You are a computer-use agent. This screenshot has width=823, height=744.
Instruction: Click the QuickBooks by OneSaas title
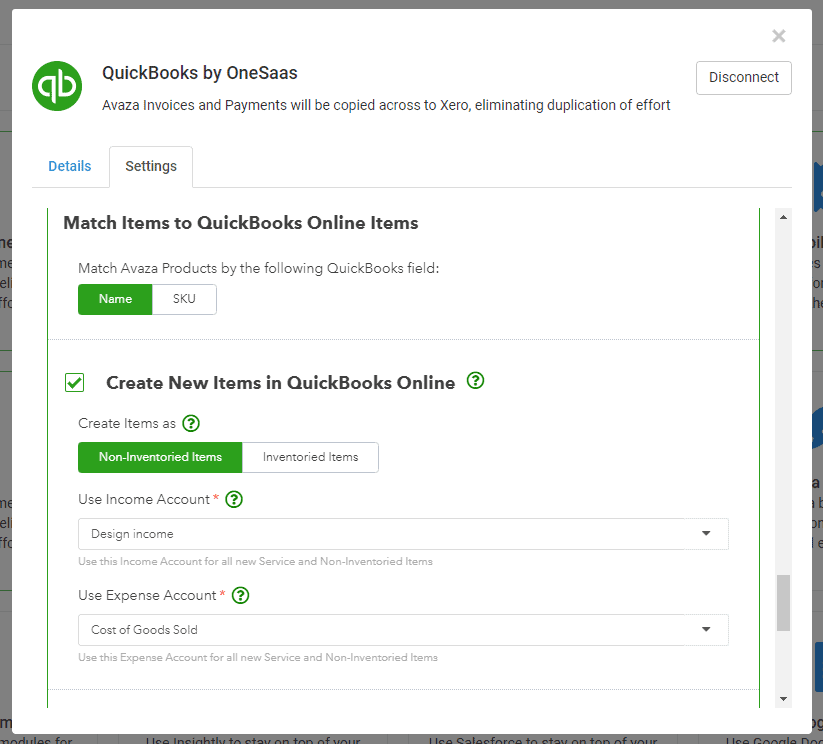[199, 73]
